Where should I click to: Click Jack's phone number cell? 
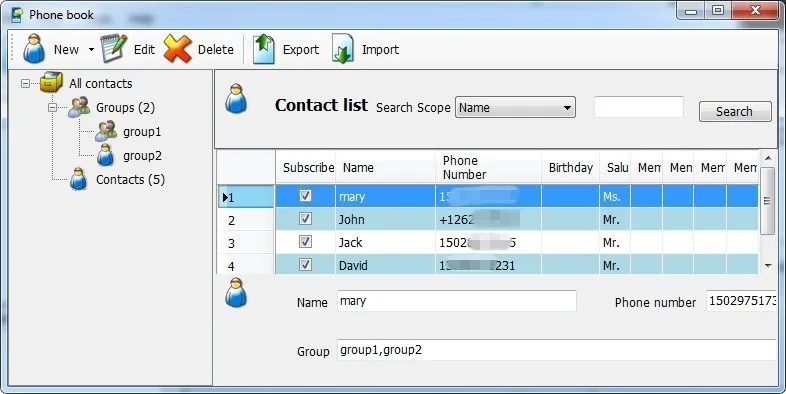489,243
